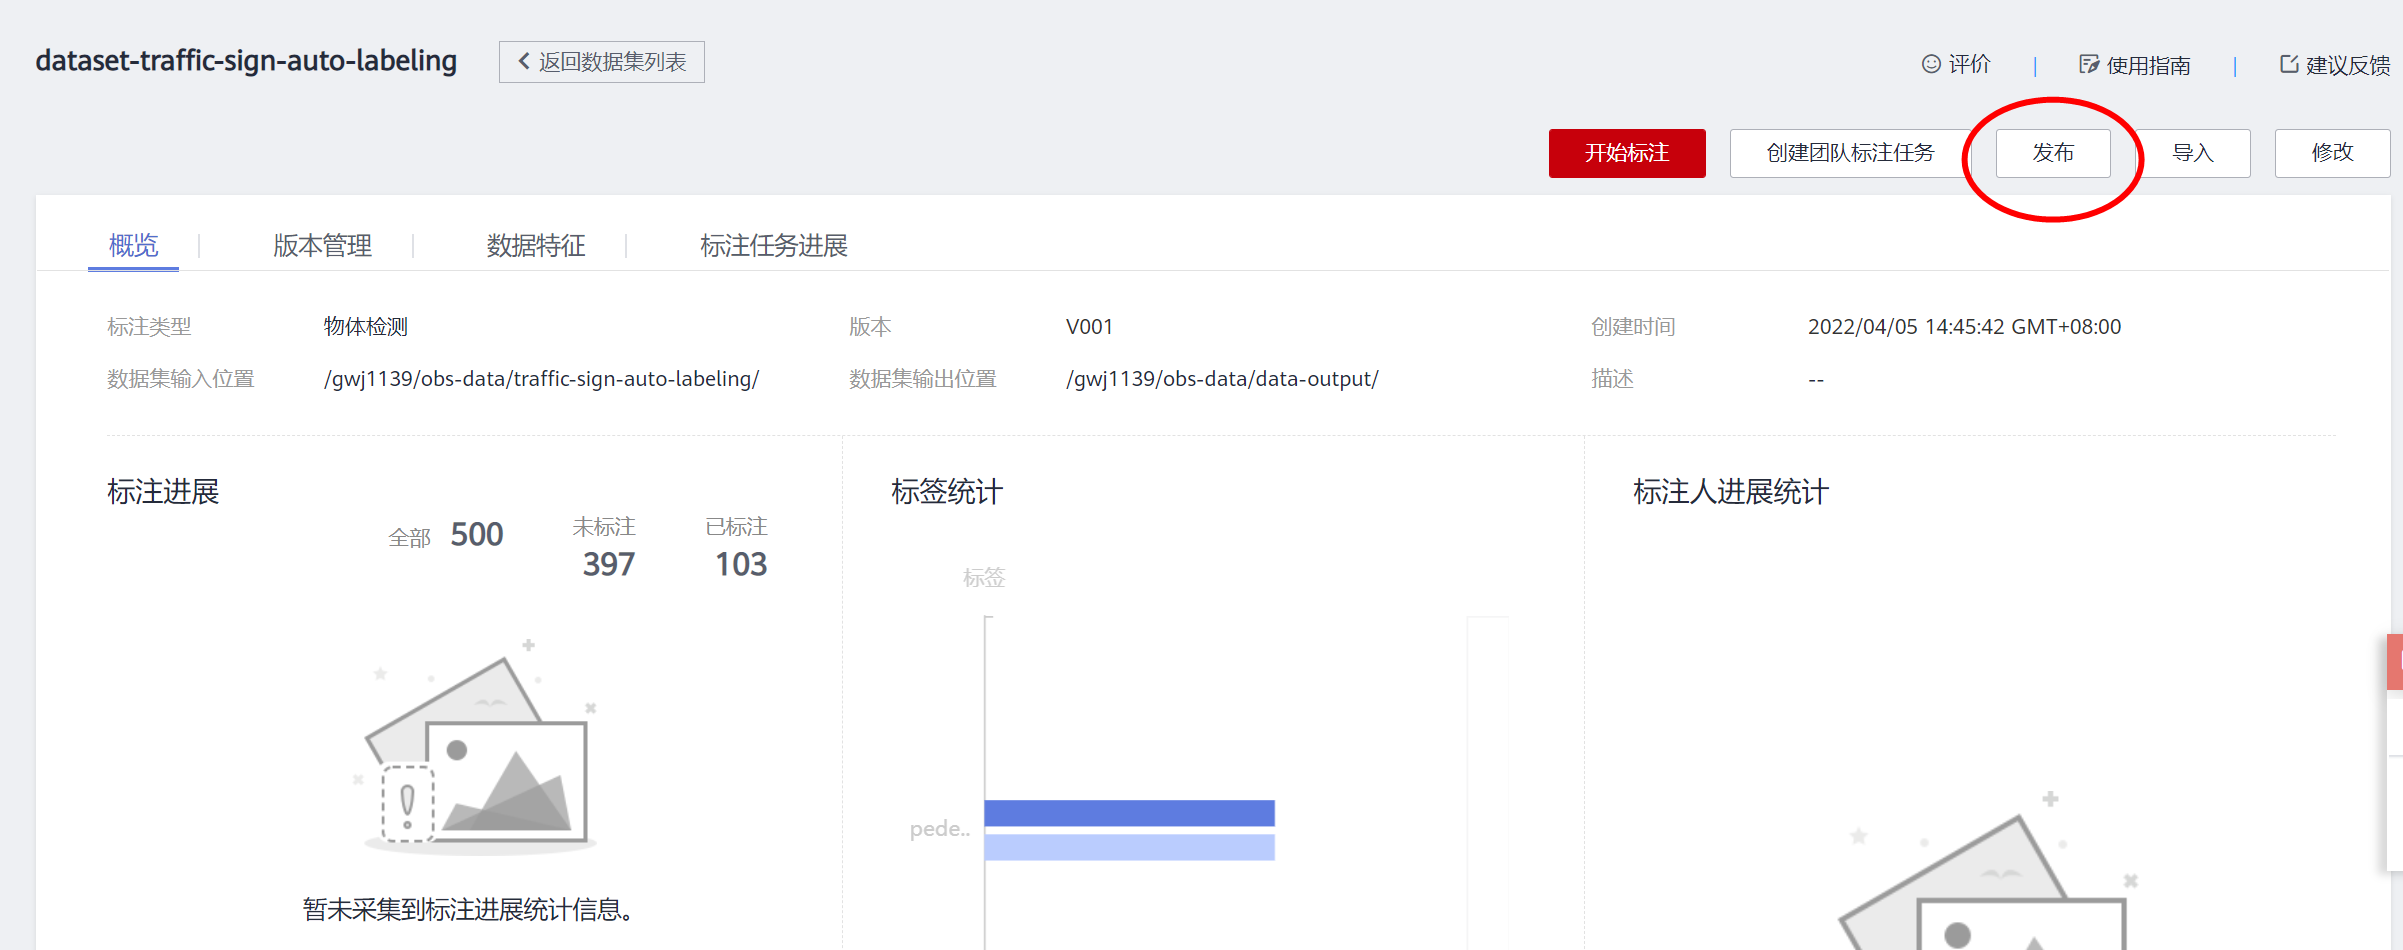Click the 使用指南 guide document icon
This screenshot has width=2403, height=950.
[2089, 64]
